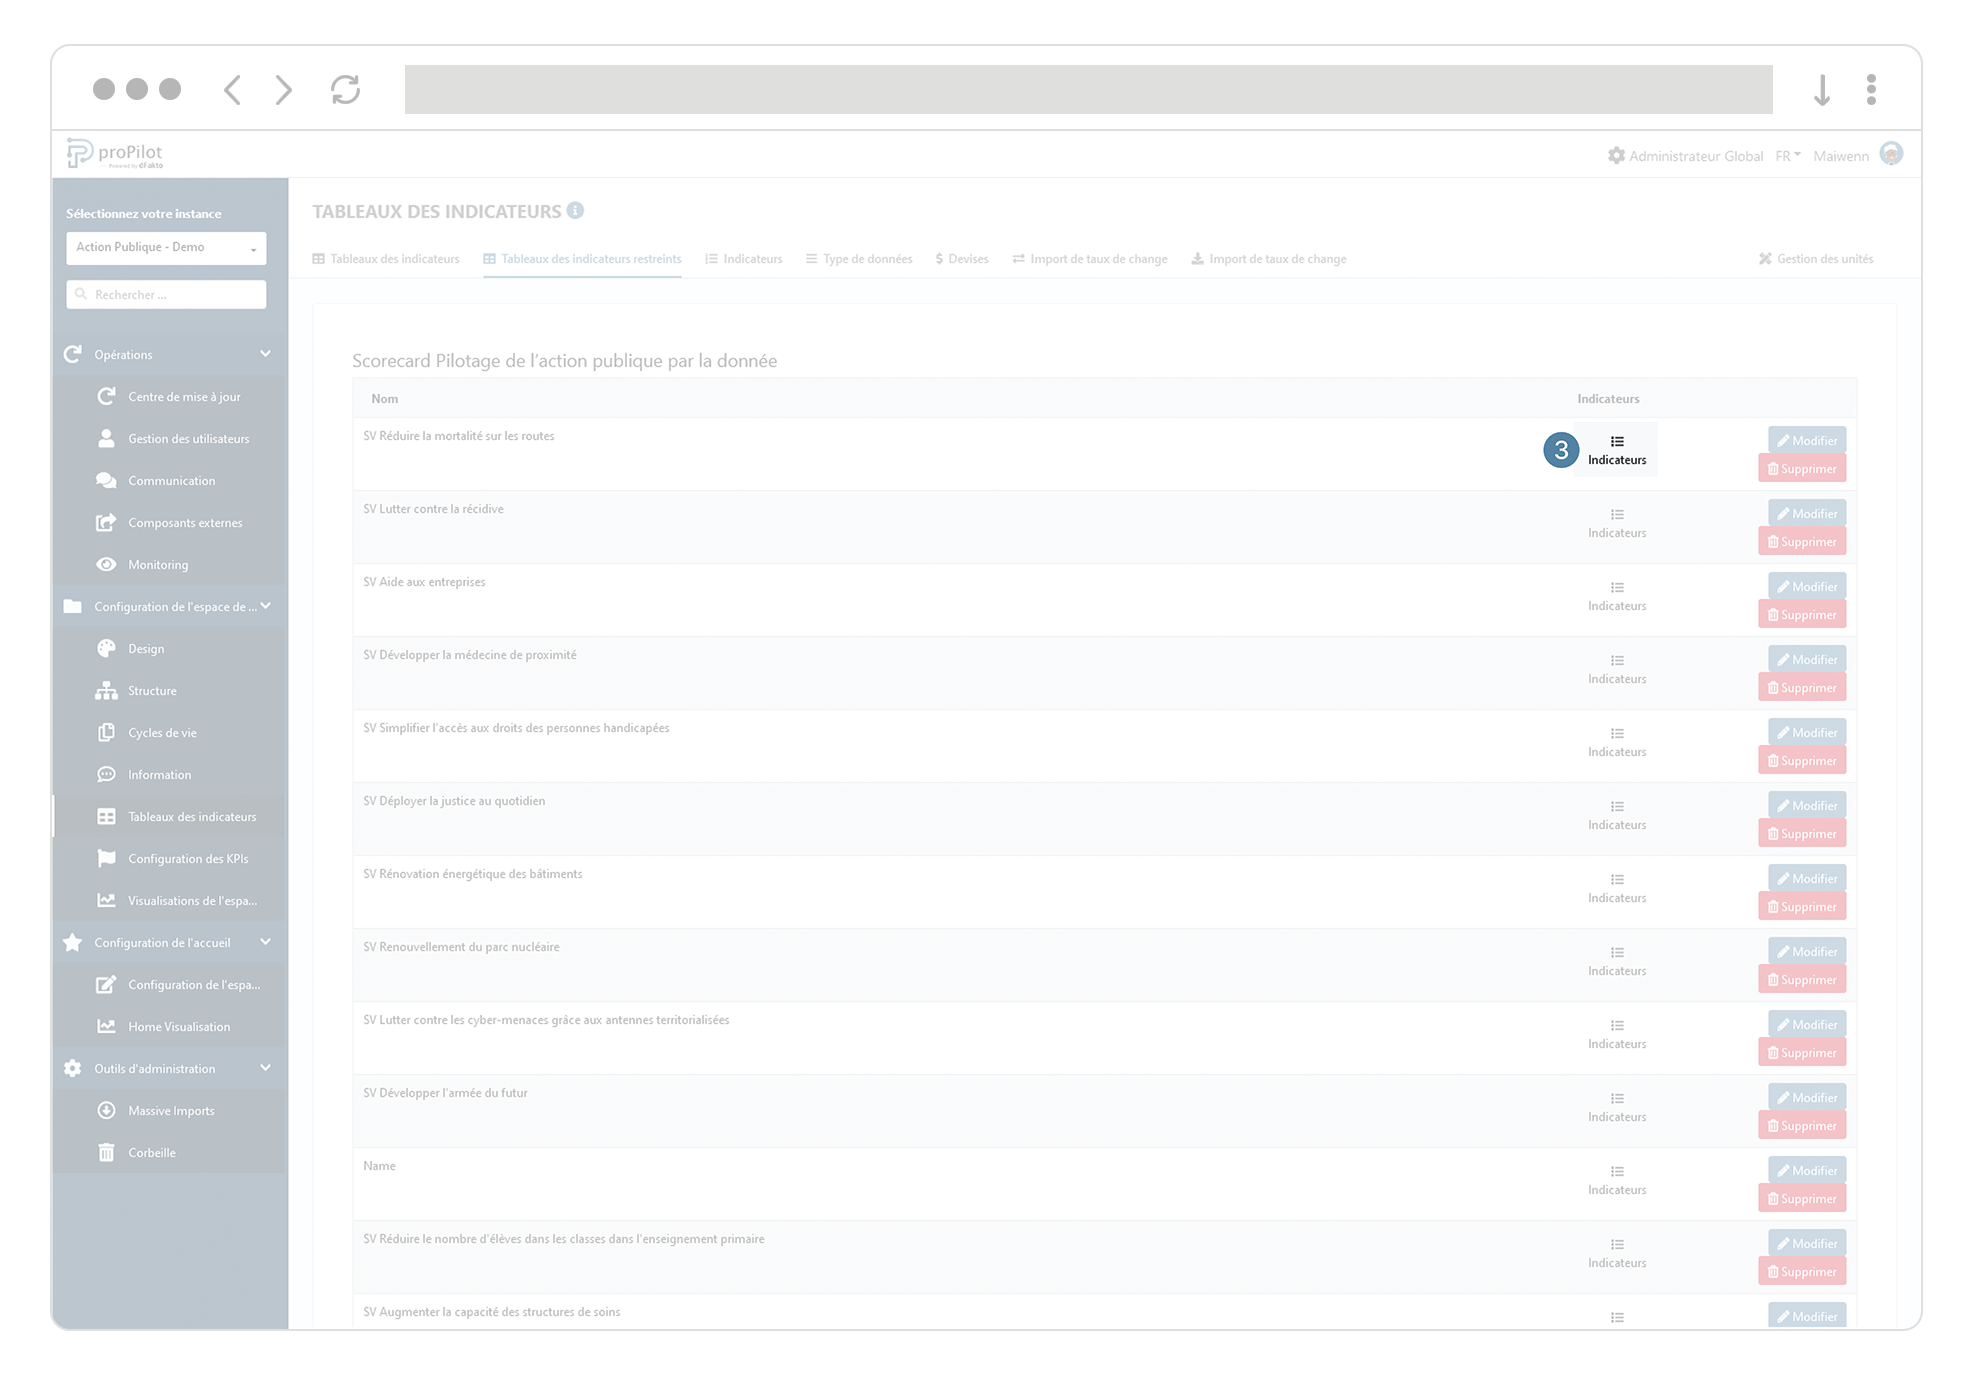
Task: Click the Rechercher search field
Action: [166, 294]
